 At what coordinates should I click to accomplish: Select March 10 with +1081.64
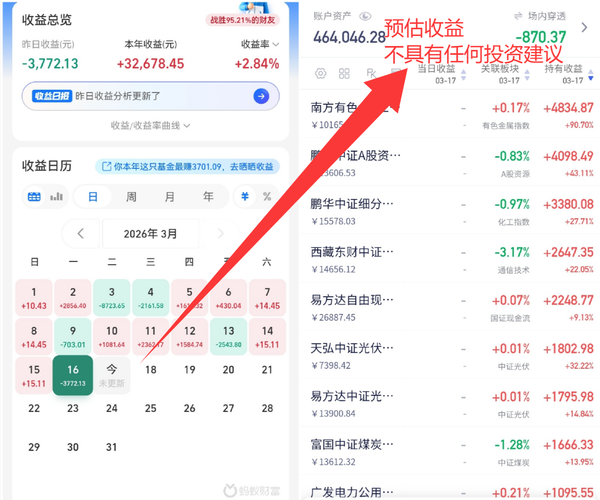[x=112, y=337]
